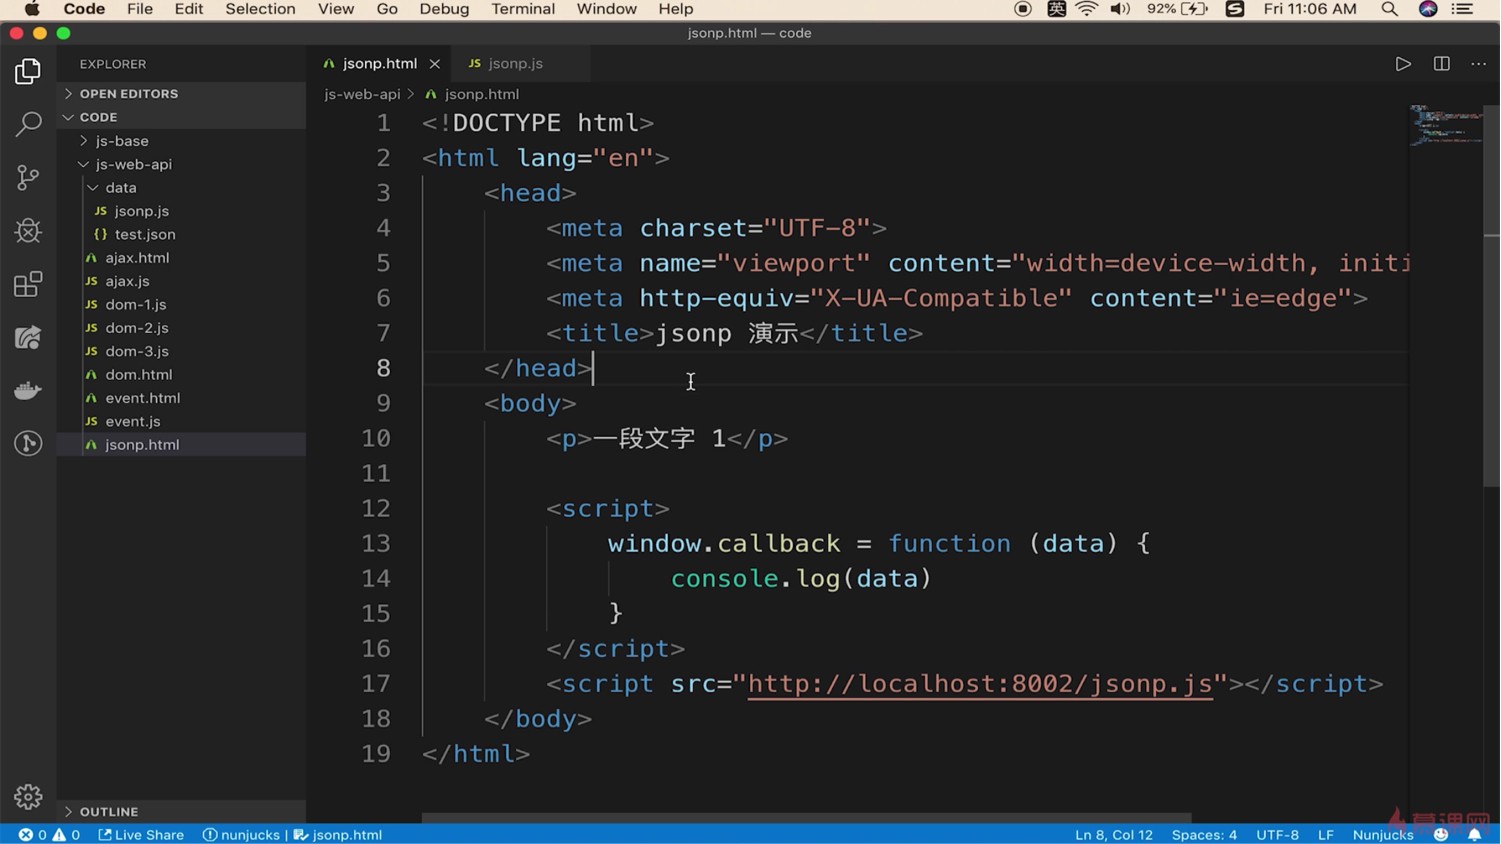
Task: Click the input method icon in menu bar
Action: (x=1056, y=9)
